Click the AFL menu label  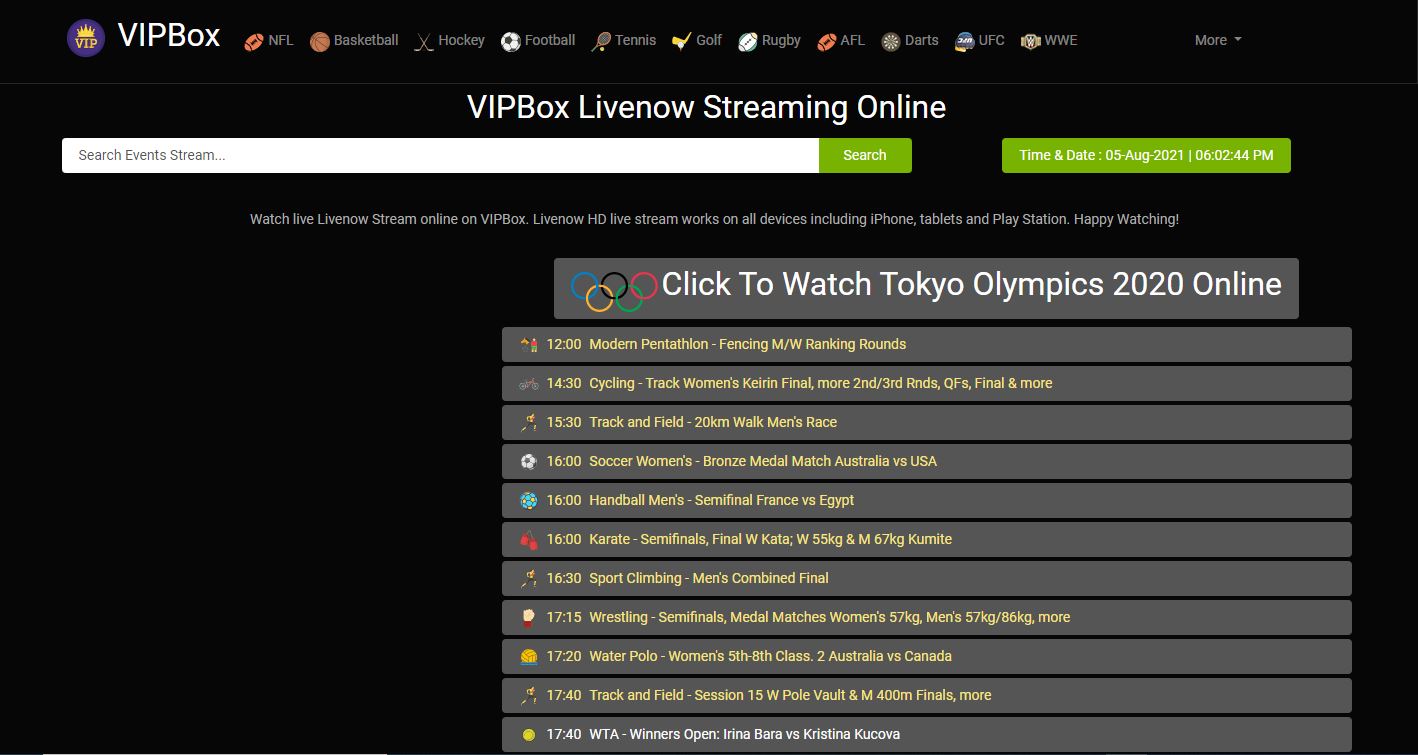click(x=853, y=40)
